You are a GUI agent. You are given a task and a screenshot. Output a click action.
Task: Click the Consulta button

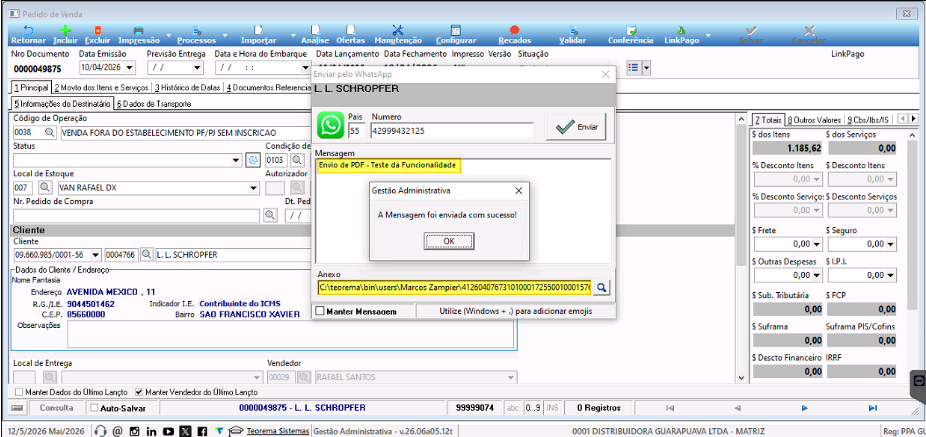56,408
